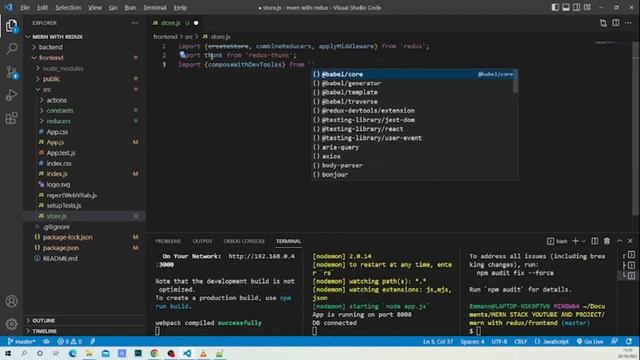Expand the actions folder

click(x=56, y=100)
